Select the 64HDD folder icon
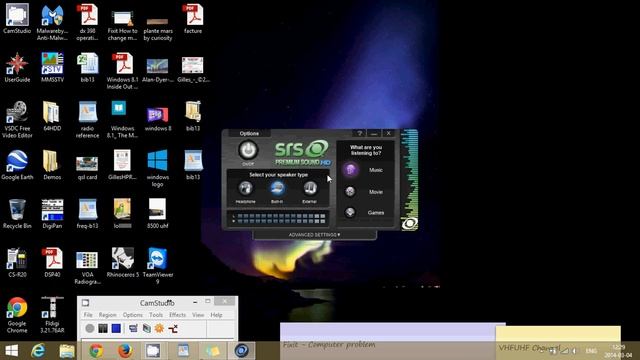This screenshot has height=360, width=640. pyautogui.click(x=52, y=116)
